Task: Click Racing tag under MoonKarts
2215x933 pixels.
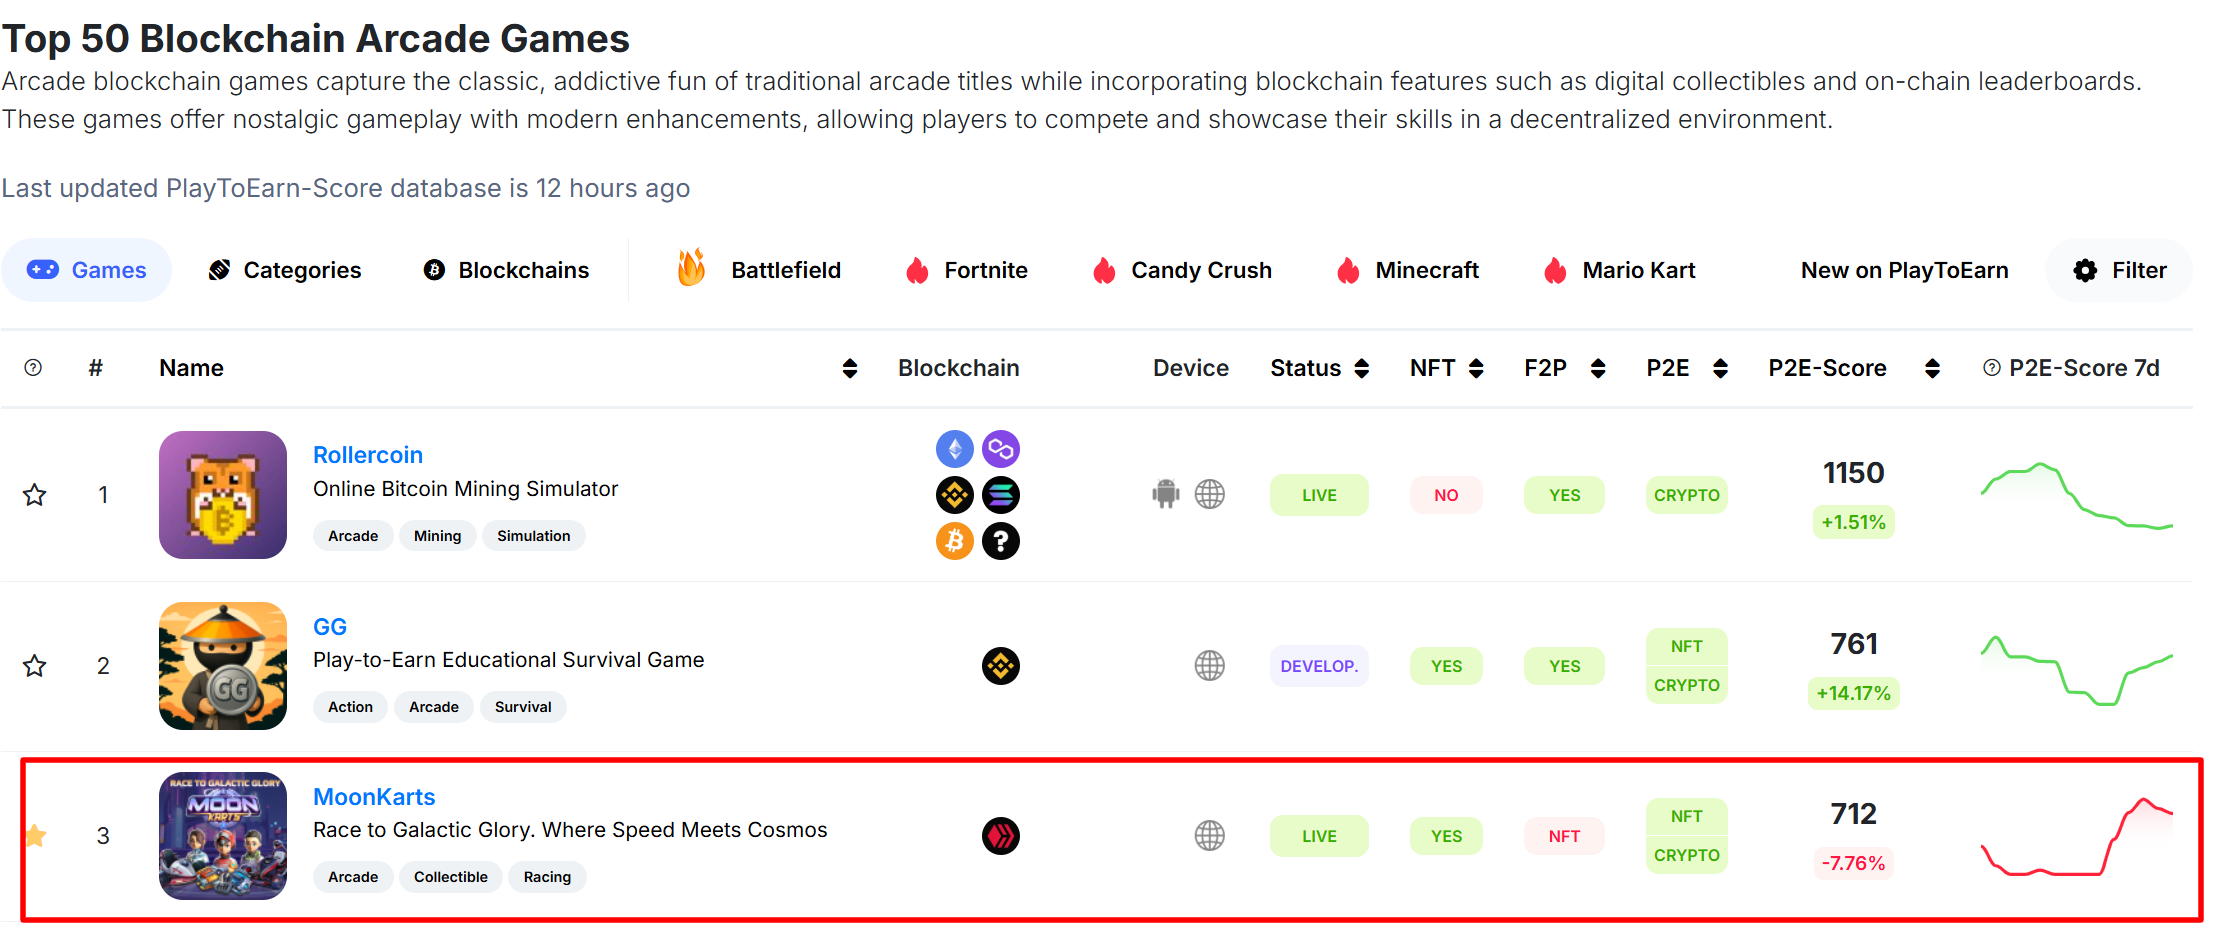Action: click(x=547, y=877)
